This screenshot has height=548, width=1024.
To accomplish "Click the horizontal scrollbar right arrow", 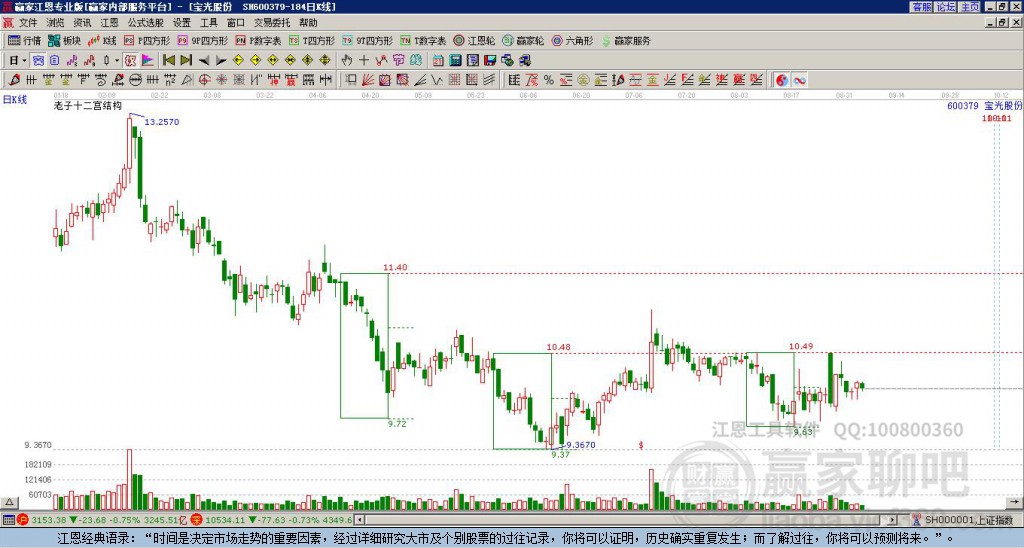I will [893, 520].
